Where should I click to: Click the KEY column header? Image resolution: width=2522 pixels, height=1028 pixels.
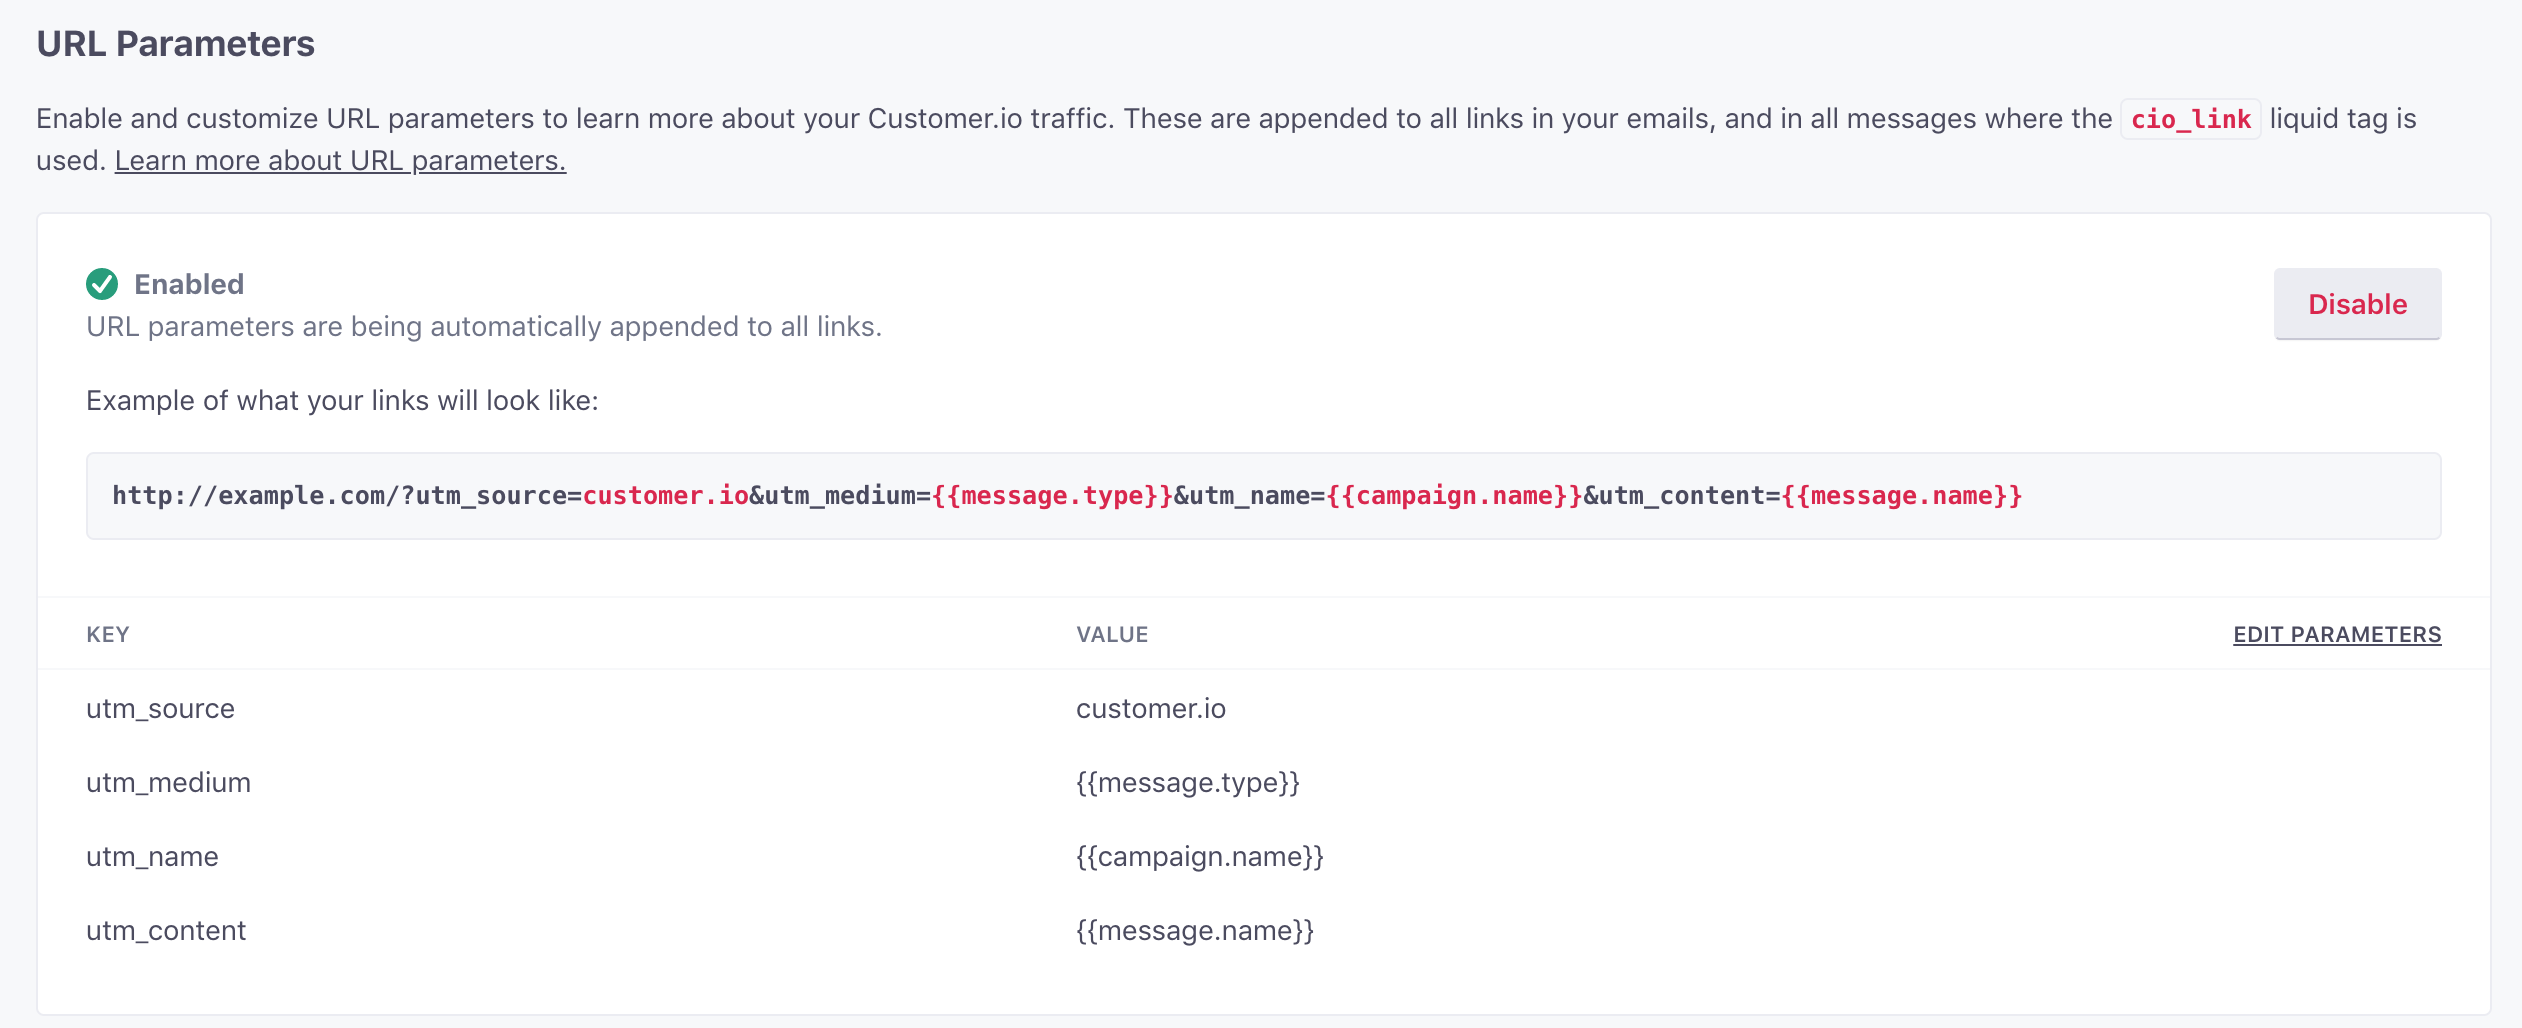coord(108,635)
